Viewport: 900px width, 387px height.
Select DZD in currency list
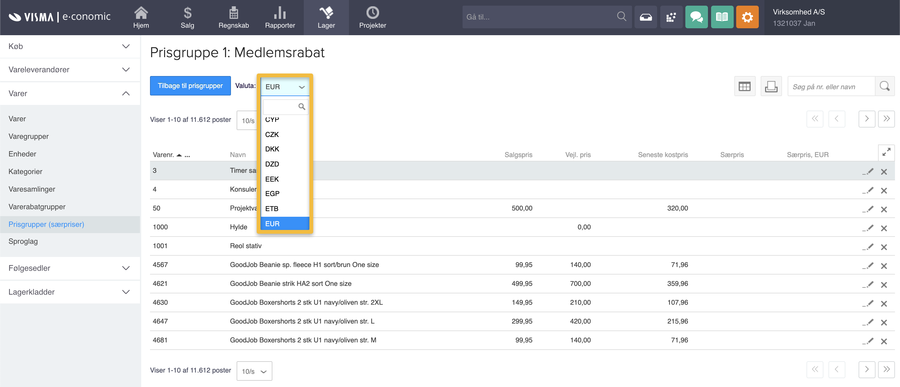pyautogui.click(x=285, y=164)
